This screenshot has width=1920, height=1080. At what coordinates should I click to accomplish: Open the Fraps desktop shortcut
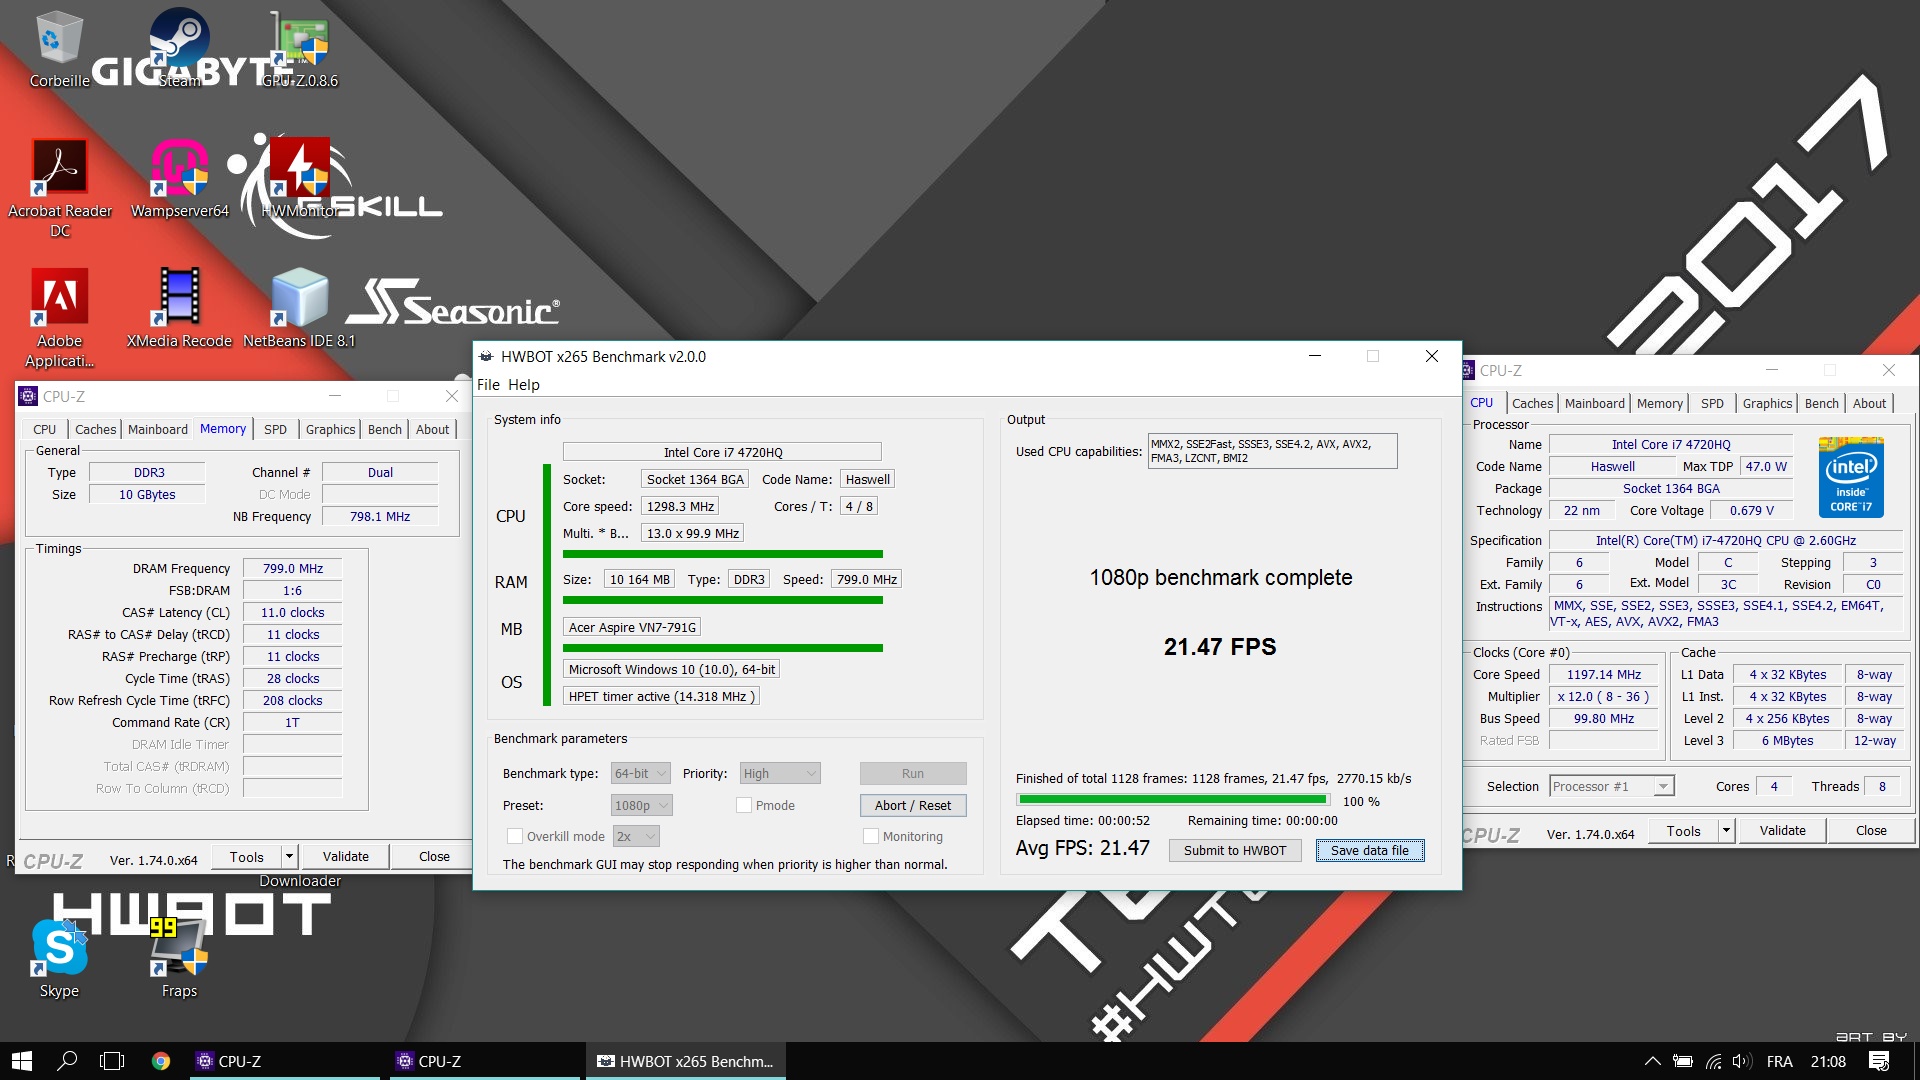[180, 958]
